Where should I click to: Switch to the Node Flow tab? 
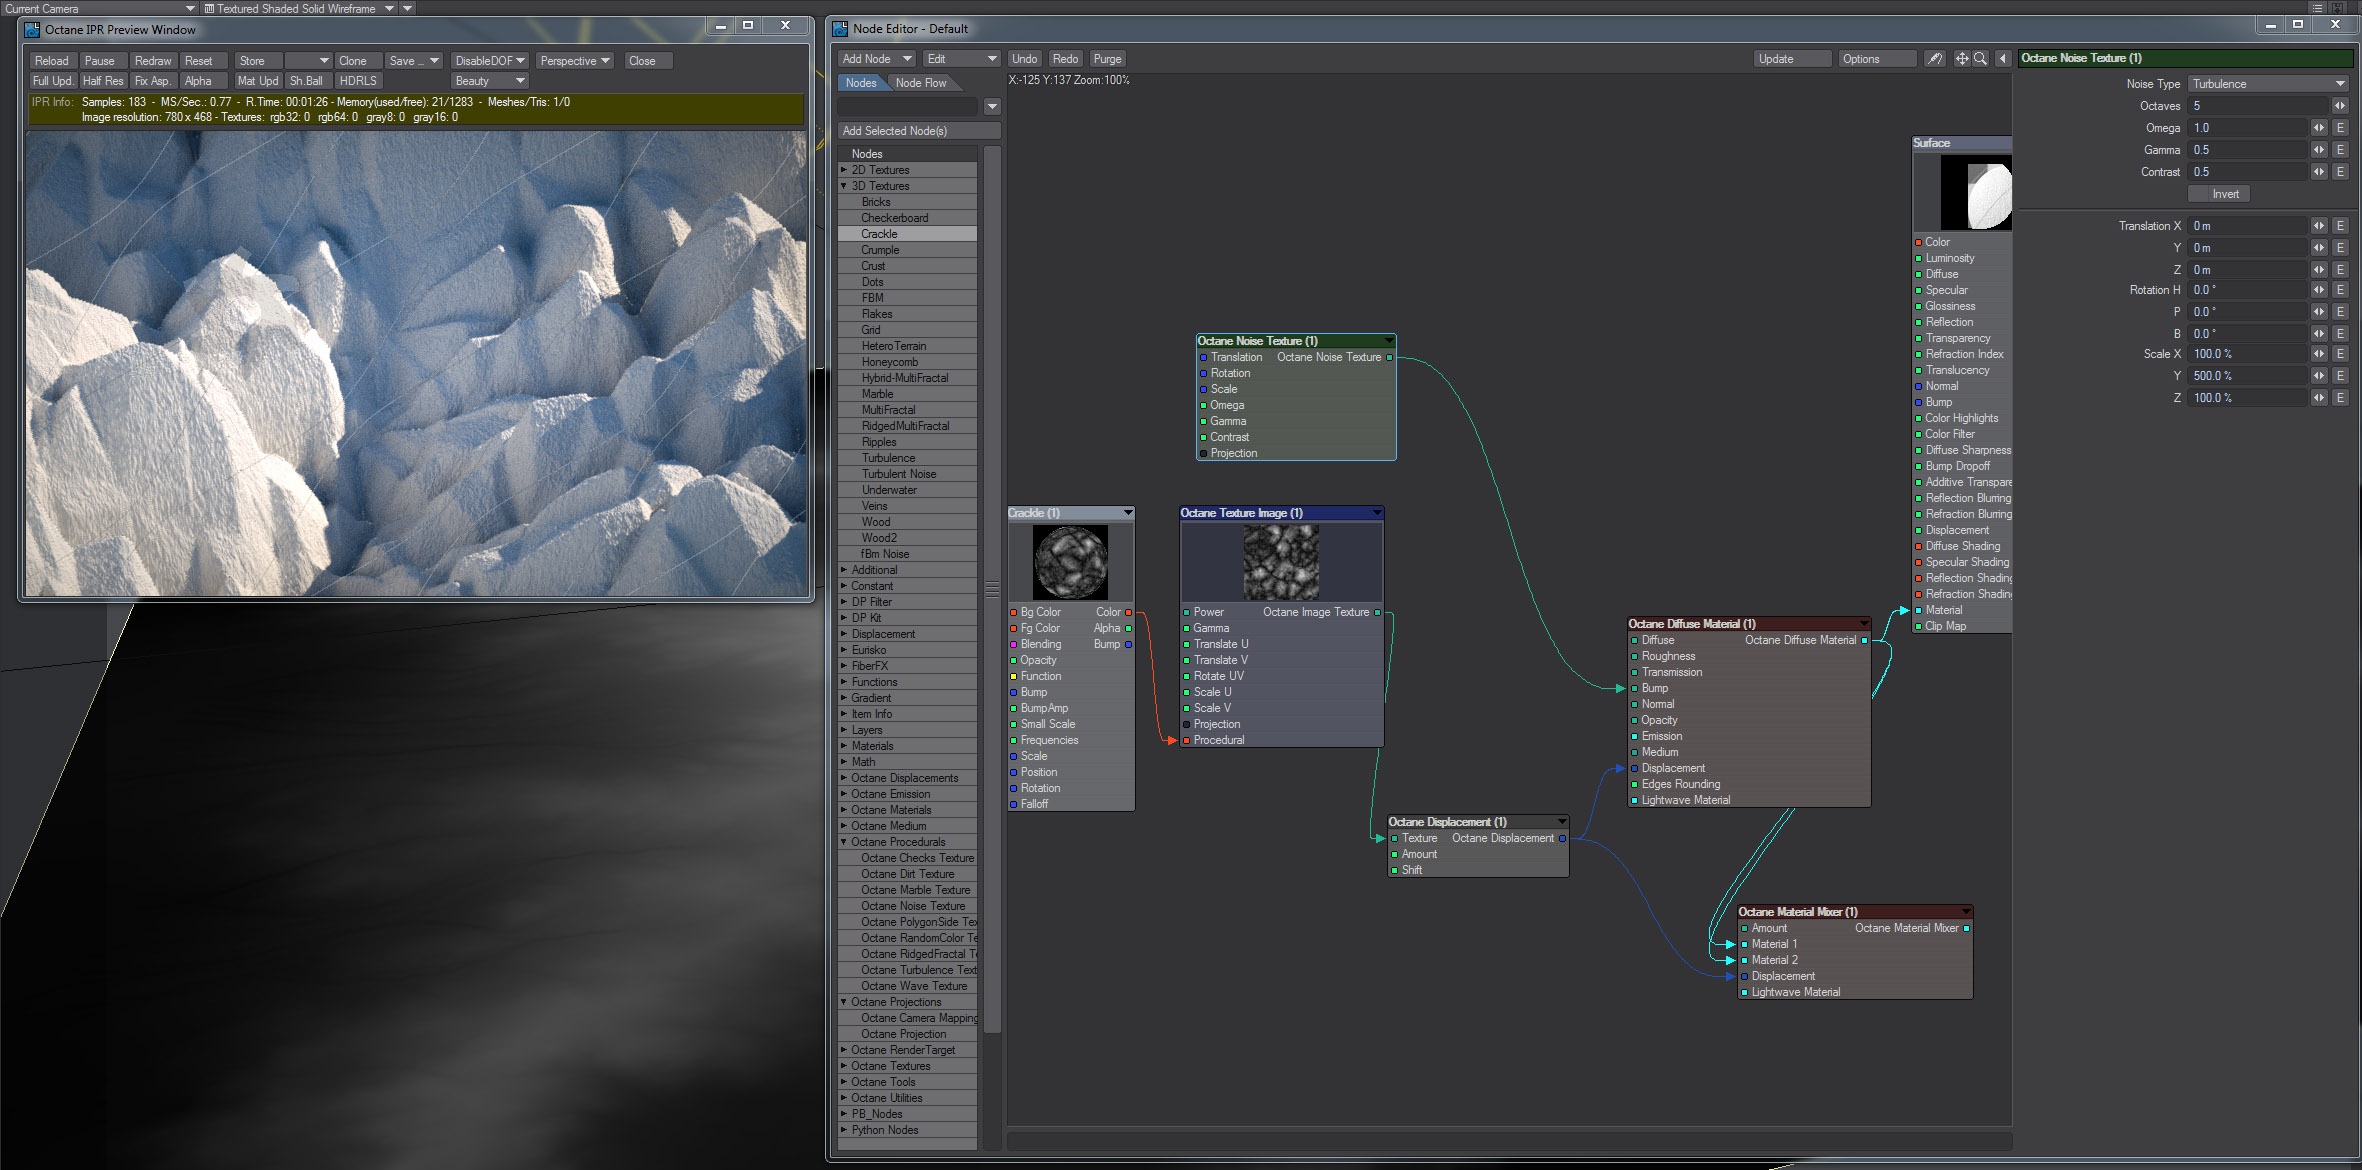tap(921, 83)
